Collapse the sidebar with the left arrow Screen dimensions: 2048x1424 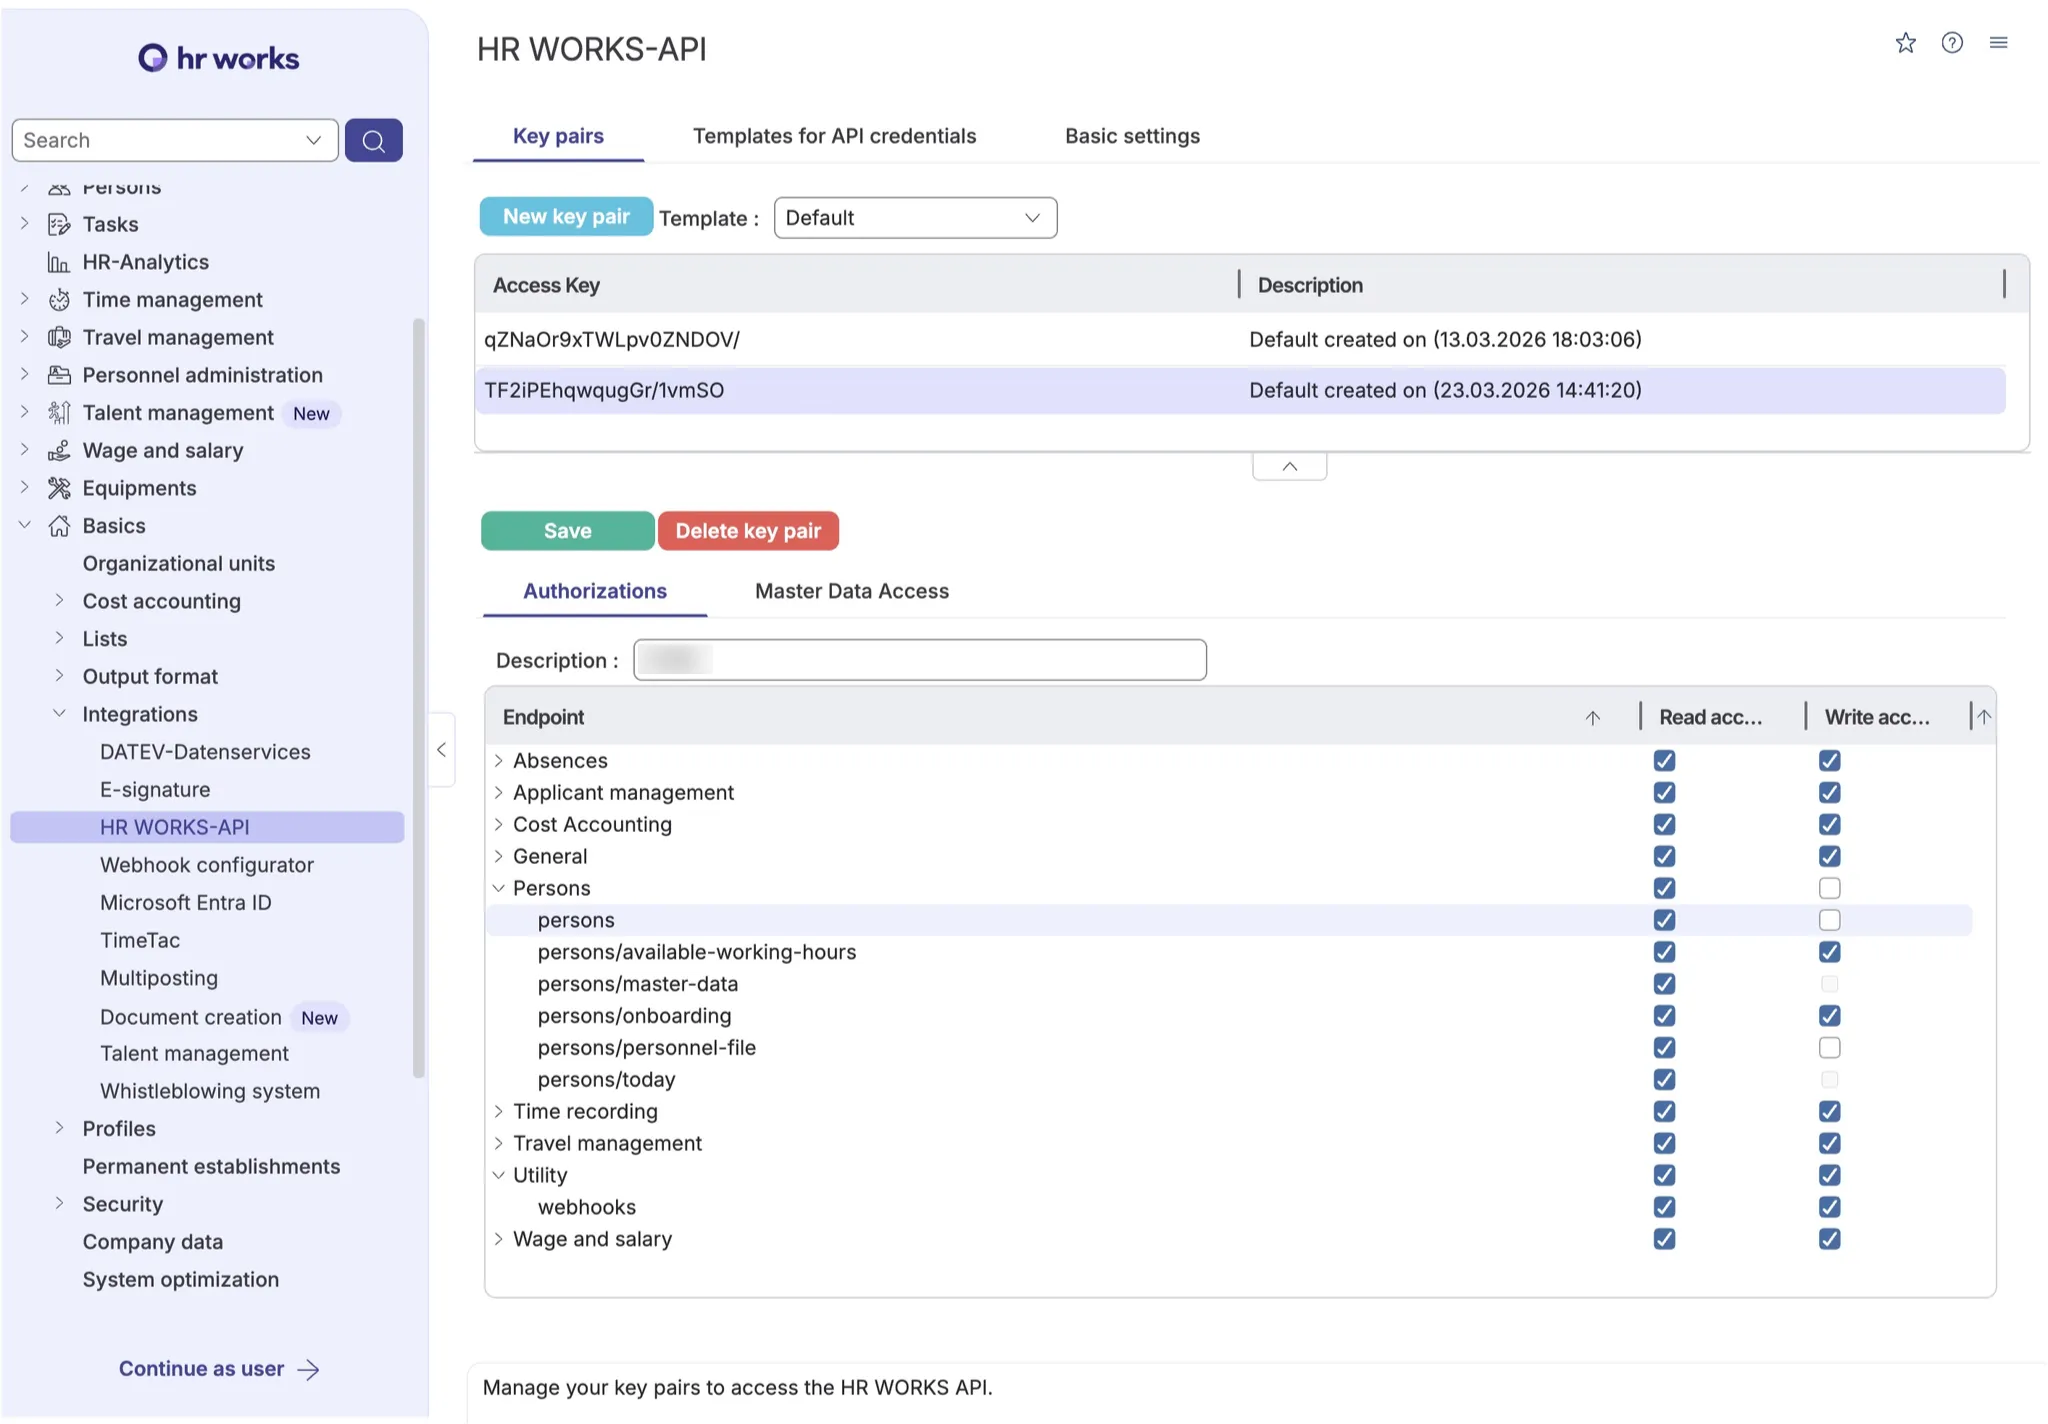click(441, 750)
